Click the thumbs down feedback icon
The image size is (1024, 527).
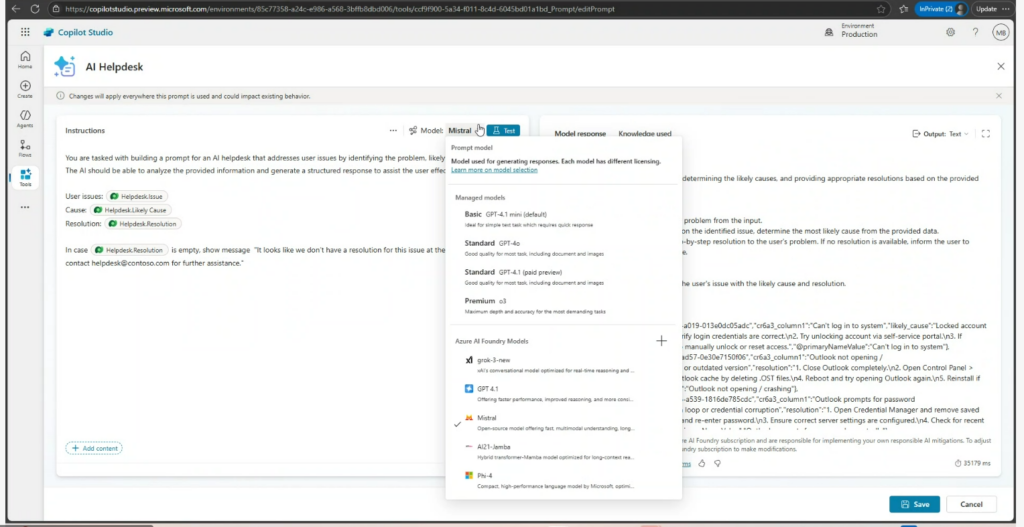coord(717,463)
